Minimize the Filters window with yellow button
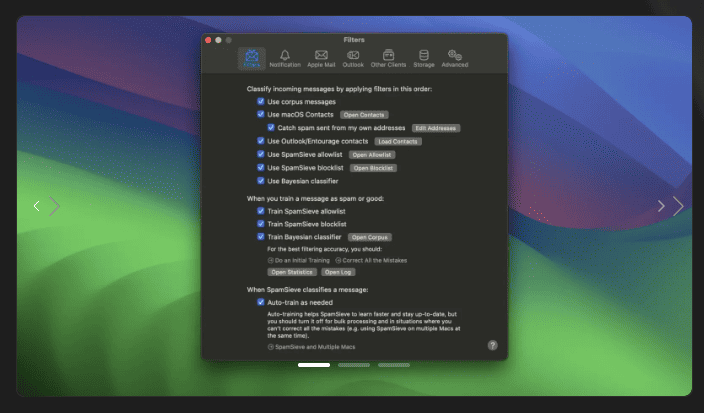The height and width of the screenshot is (413, 704). tap(218, 40)
